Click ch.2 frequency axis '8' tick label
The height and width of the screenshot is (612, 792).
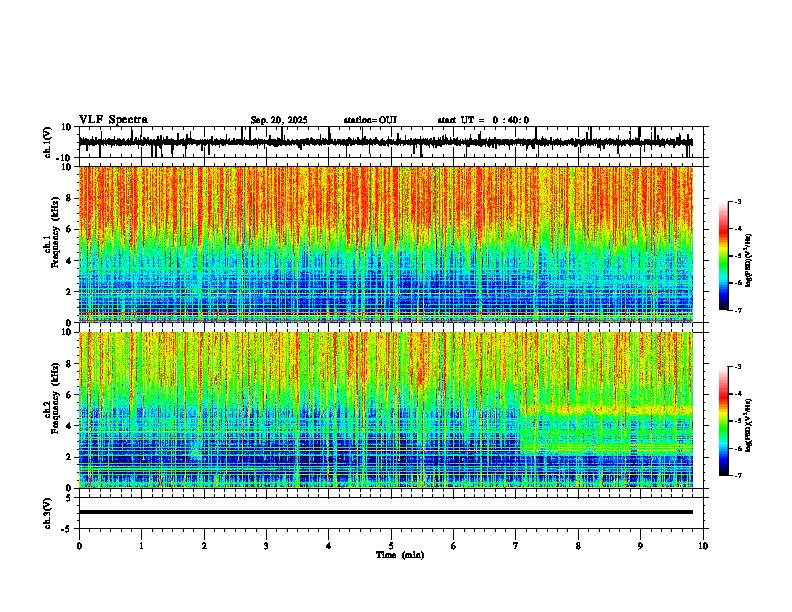[70, 364]
